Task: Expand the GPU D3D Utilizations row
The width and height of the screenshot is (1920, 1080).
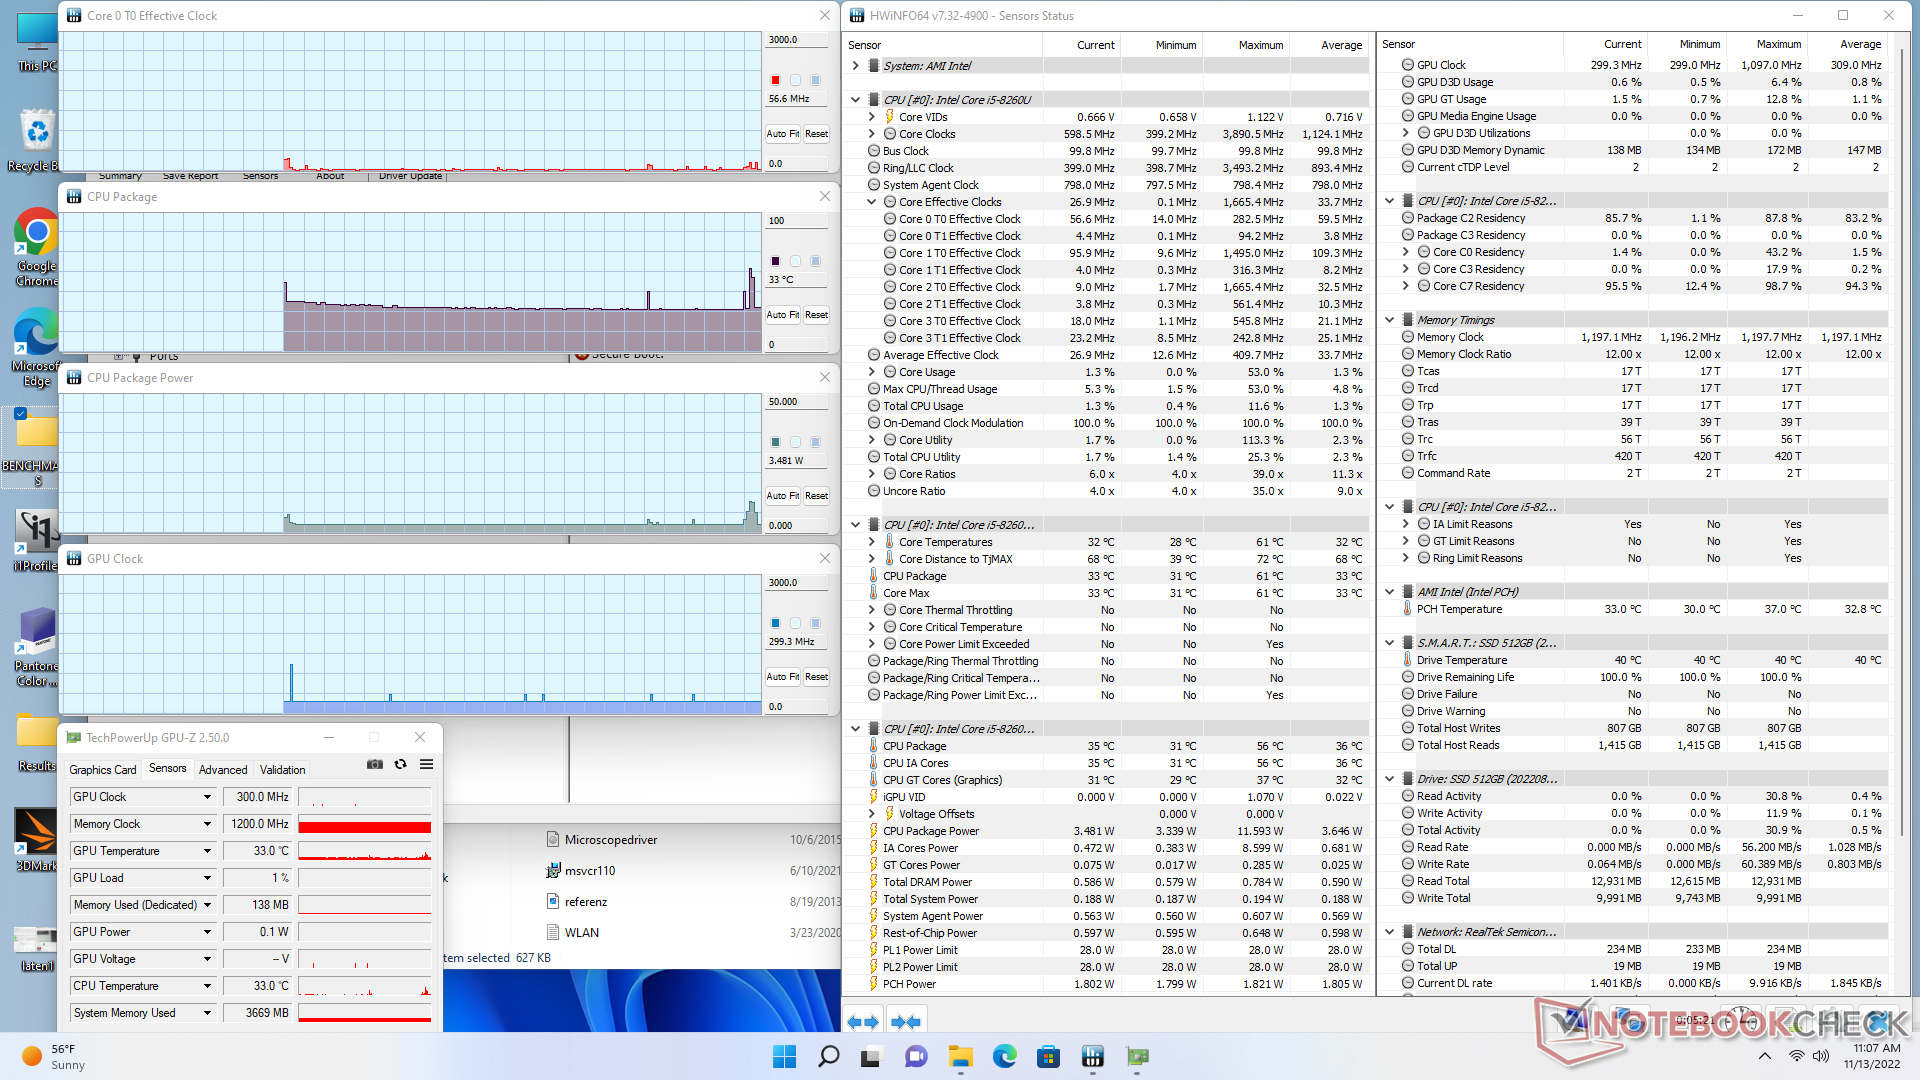Action: (x=1405, y=133)
